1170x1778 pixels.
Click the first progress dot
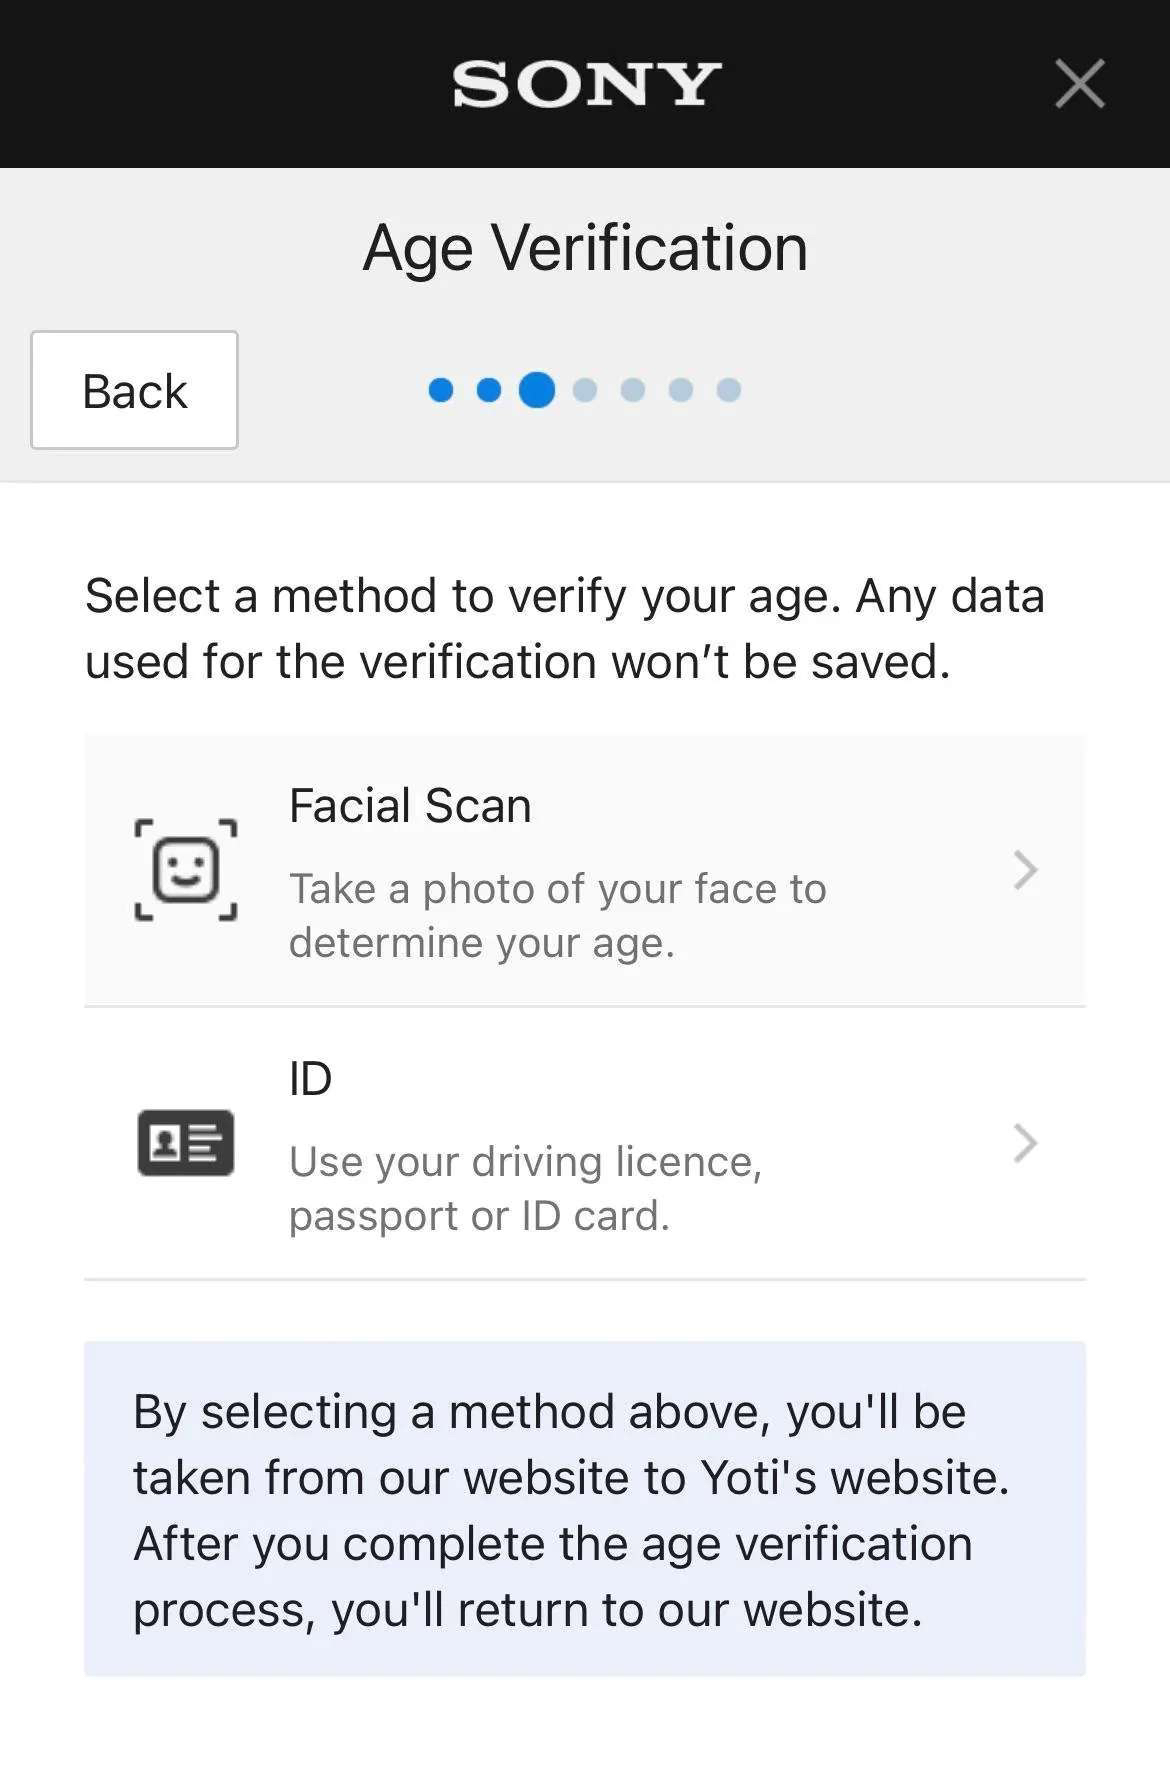[441, 390]
